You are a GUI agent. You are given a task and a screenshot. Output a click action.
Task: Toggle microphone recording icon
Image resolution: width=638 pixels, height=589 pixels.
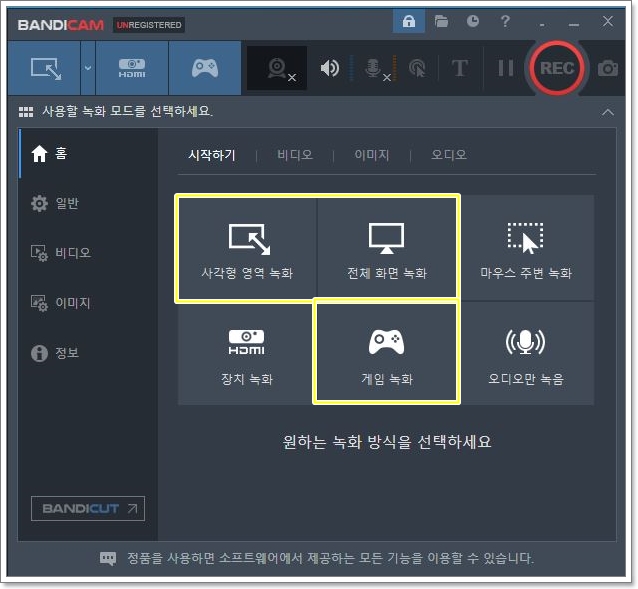(374, 68)
